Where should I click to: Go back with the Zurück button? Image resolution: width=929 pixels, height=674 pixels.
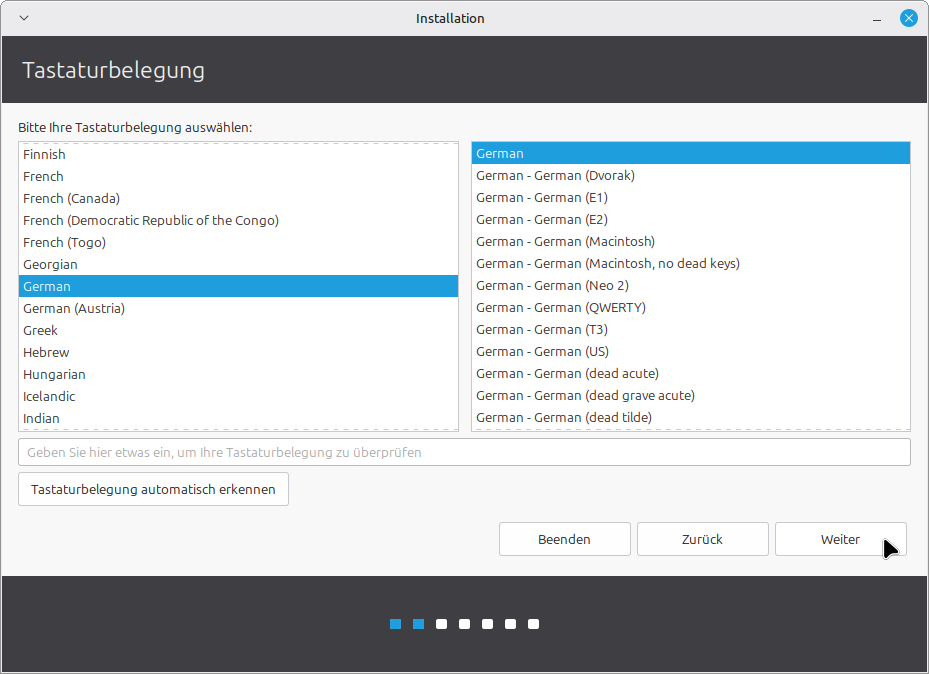pos(702,539)
